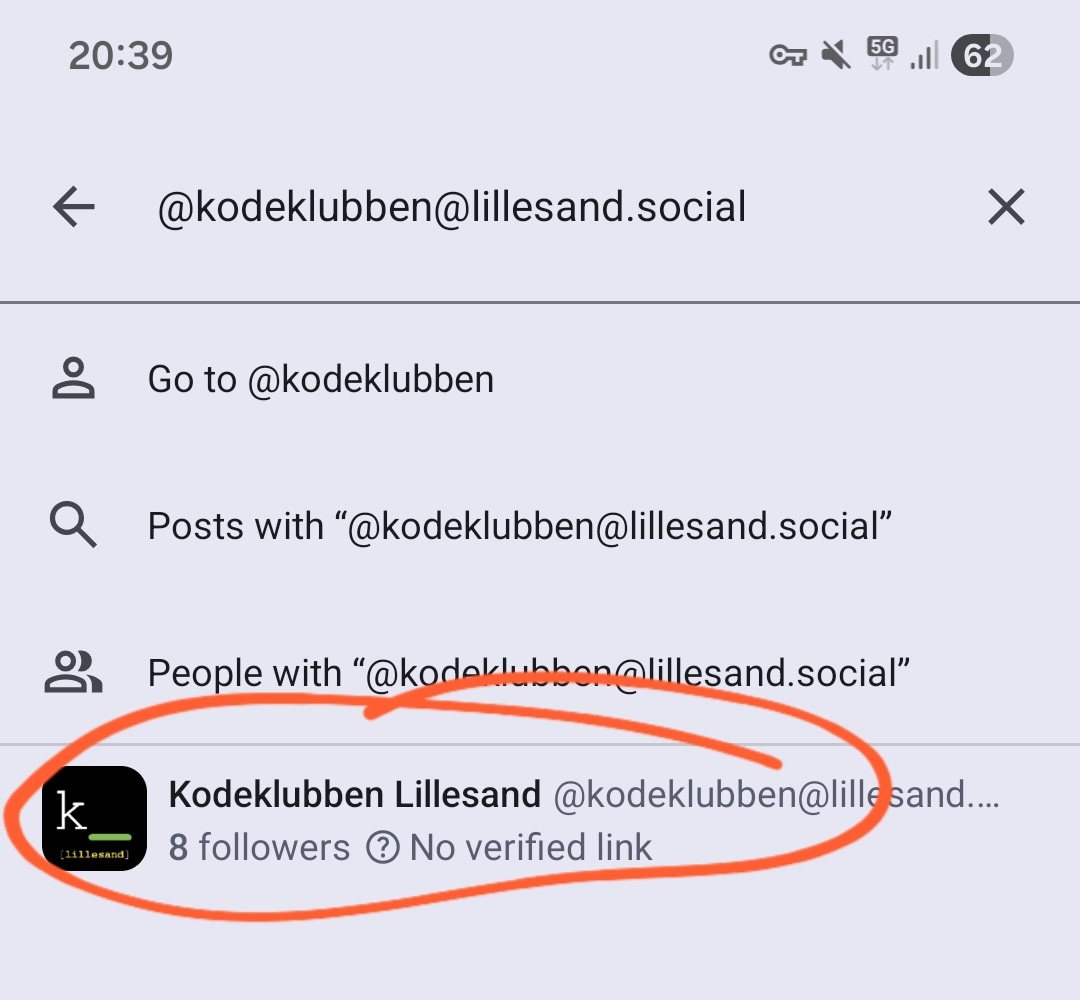Tap the VPN key status icon
The image size is (1080, 1000).
click(x=788, y=55)
